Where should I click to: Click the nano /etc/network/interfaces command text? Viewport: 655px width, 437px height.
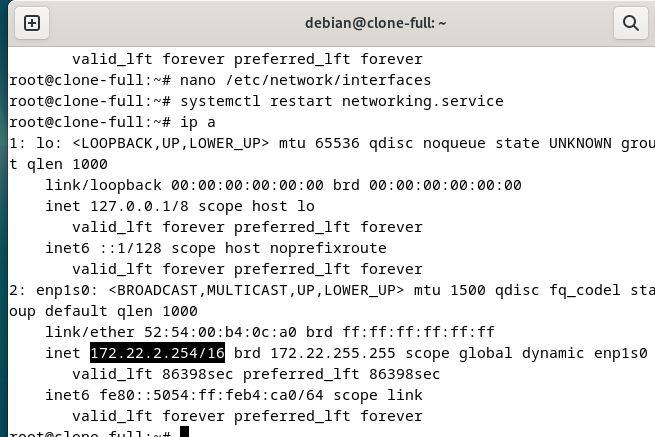point(305,80)
